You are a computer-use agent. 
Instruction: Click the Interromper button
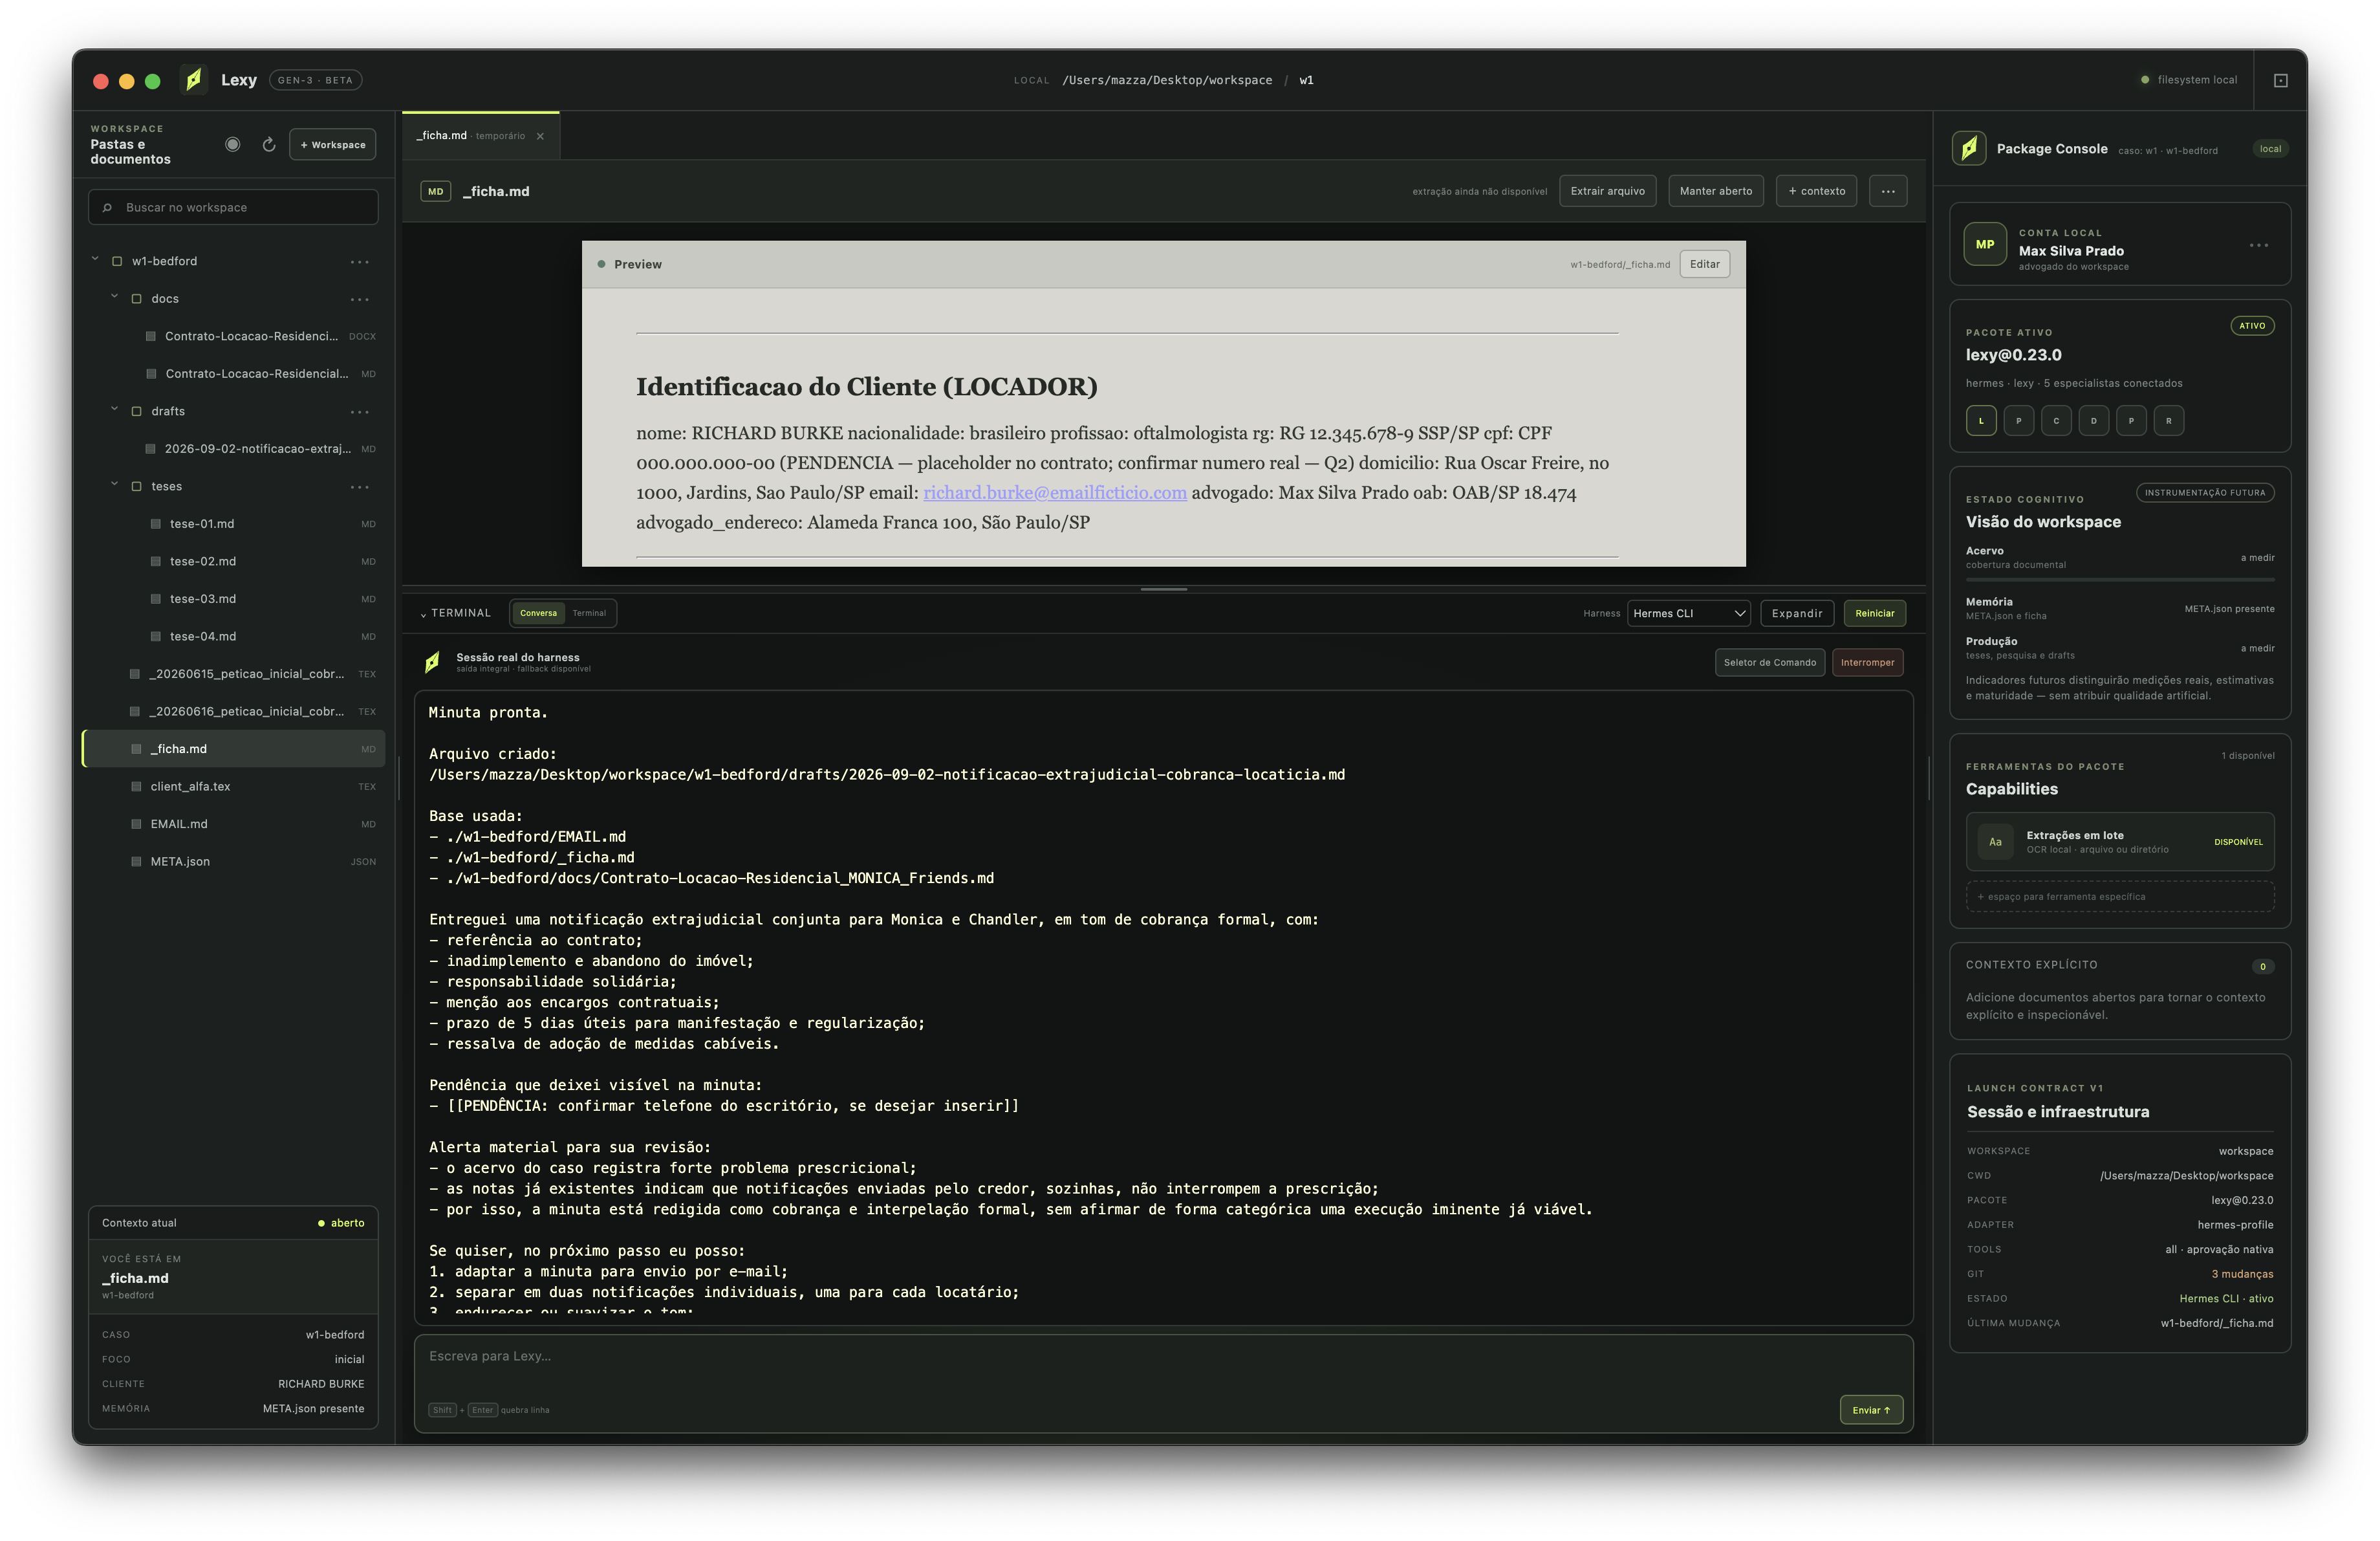click(1868, 662)
